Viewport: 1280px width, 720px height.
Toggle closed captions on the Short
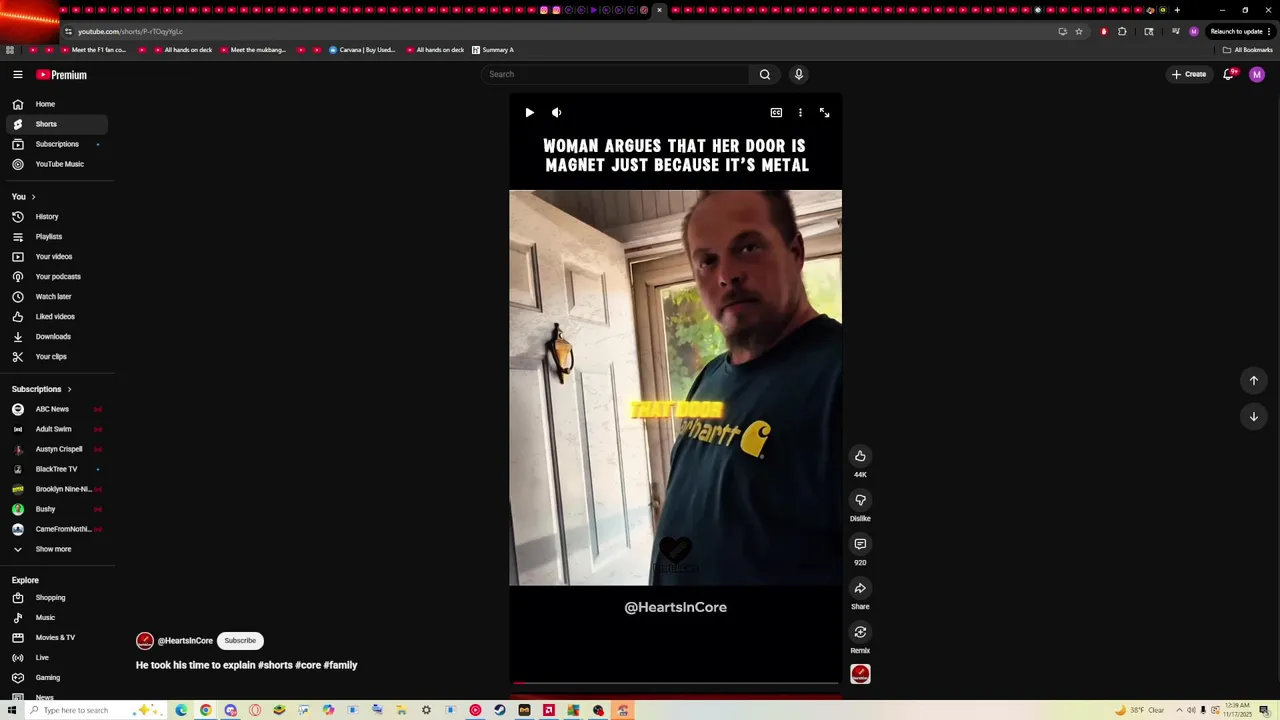pyautogui.click(x=776, y=113)
